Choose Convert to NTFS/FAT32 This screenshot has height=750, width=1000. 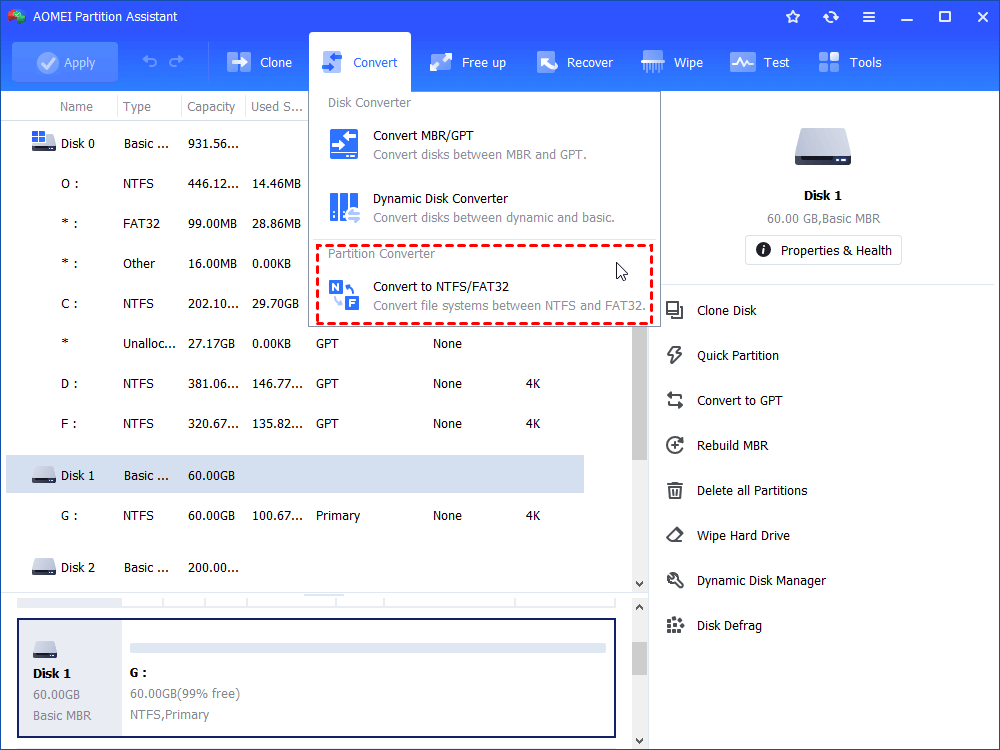[x=485, y=296]
